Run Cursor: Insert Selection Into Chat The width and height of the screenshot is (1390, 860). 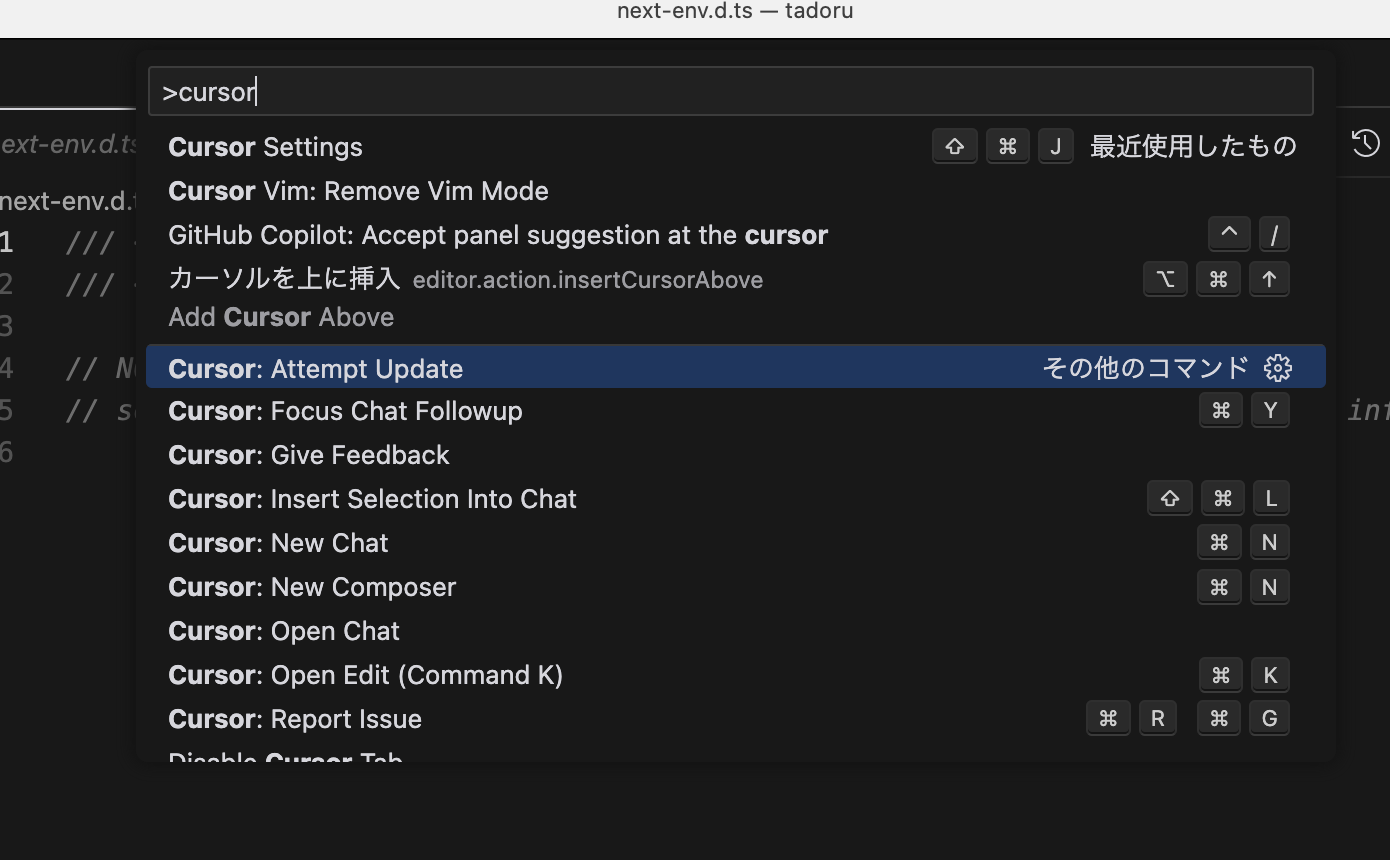pyautogui.click(x=372, y=499)
